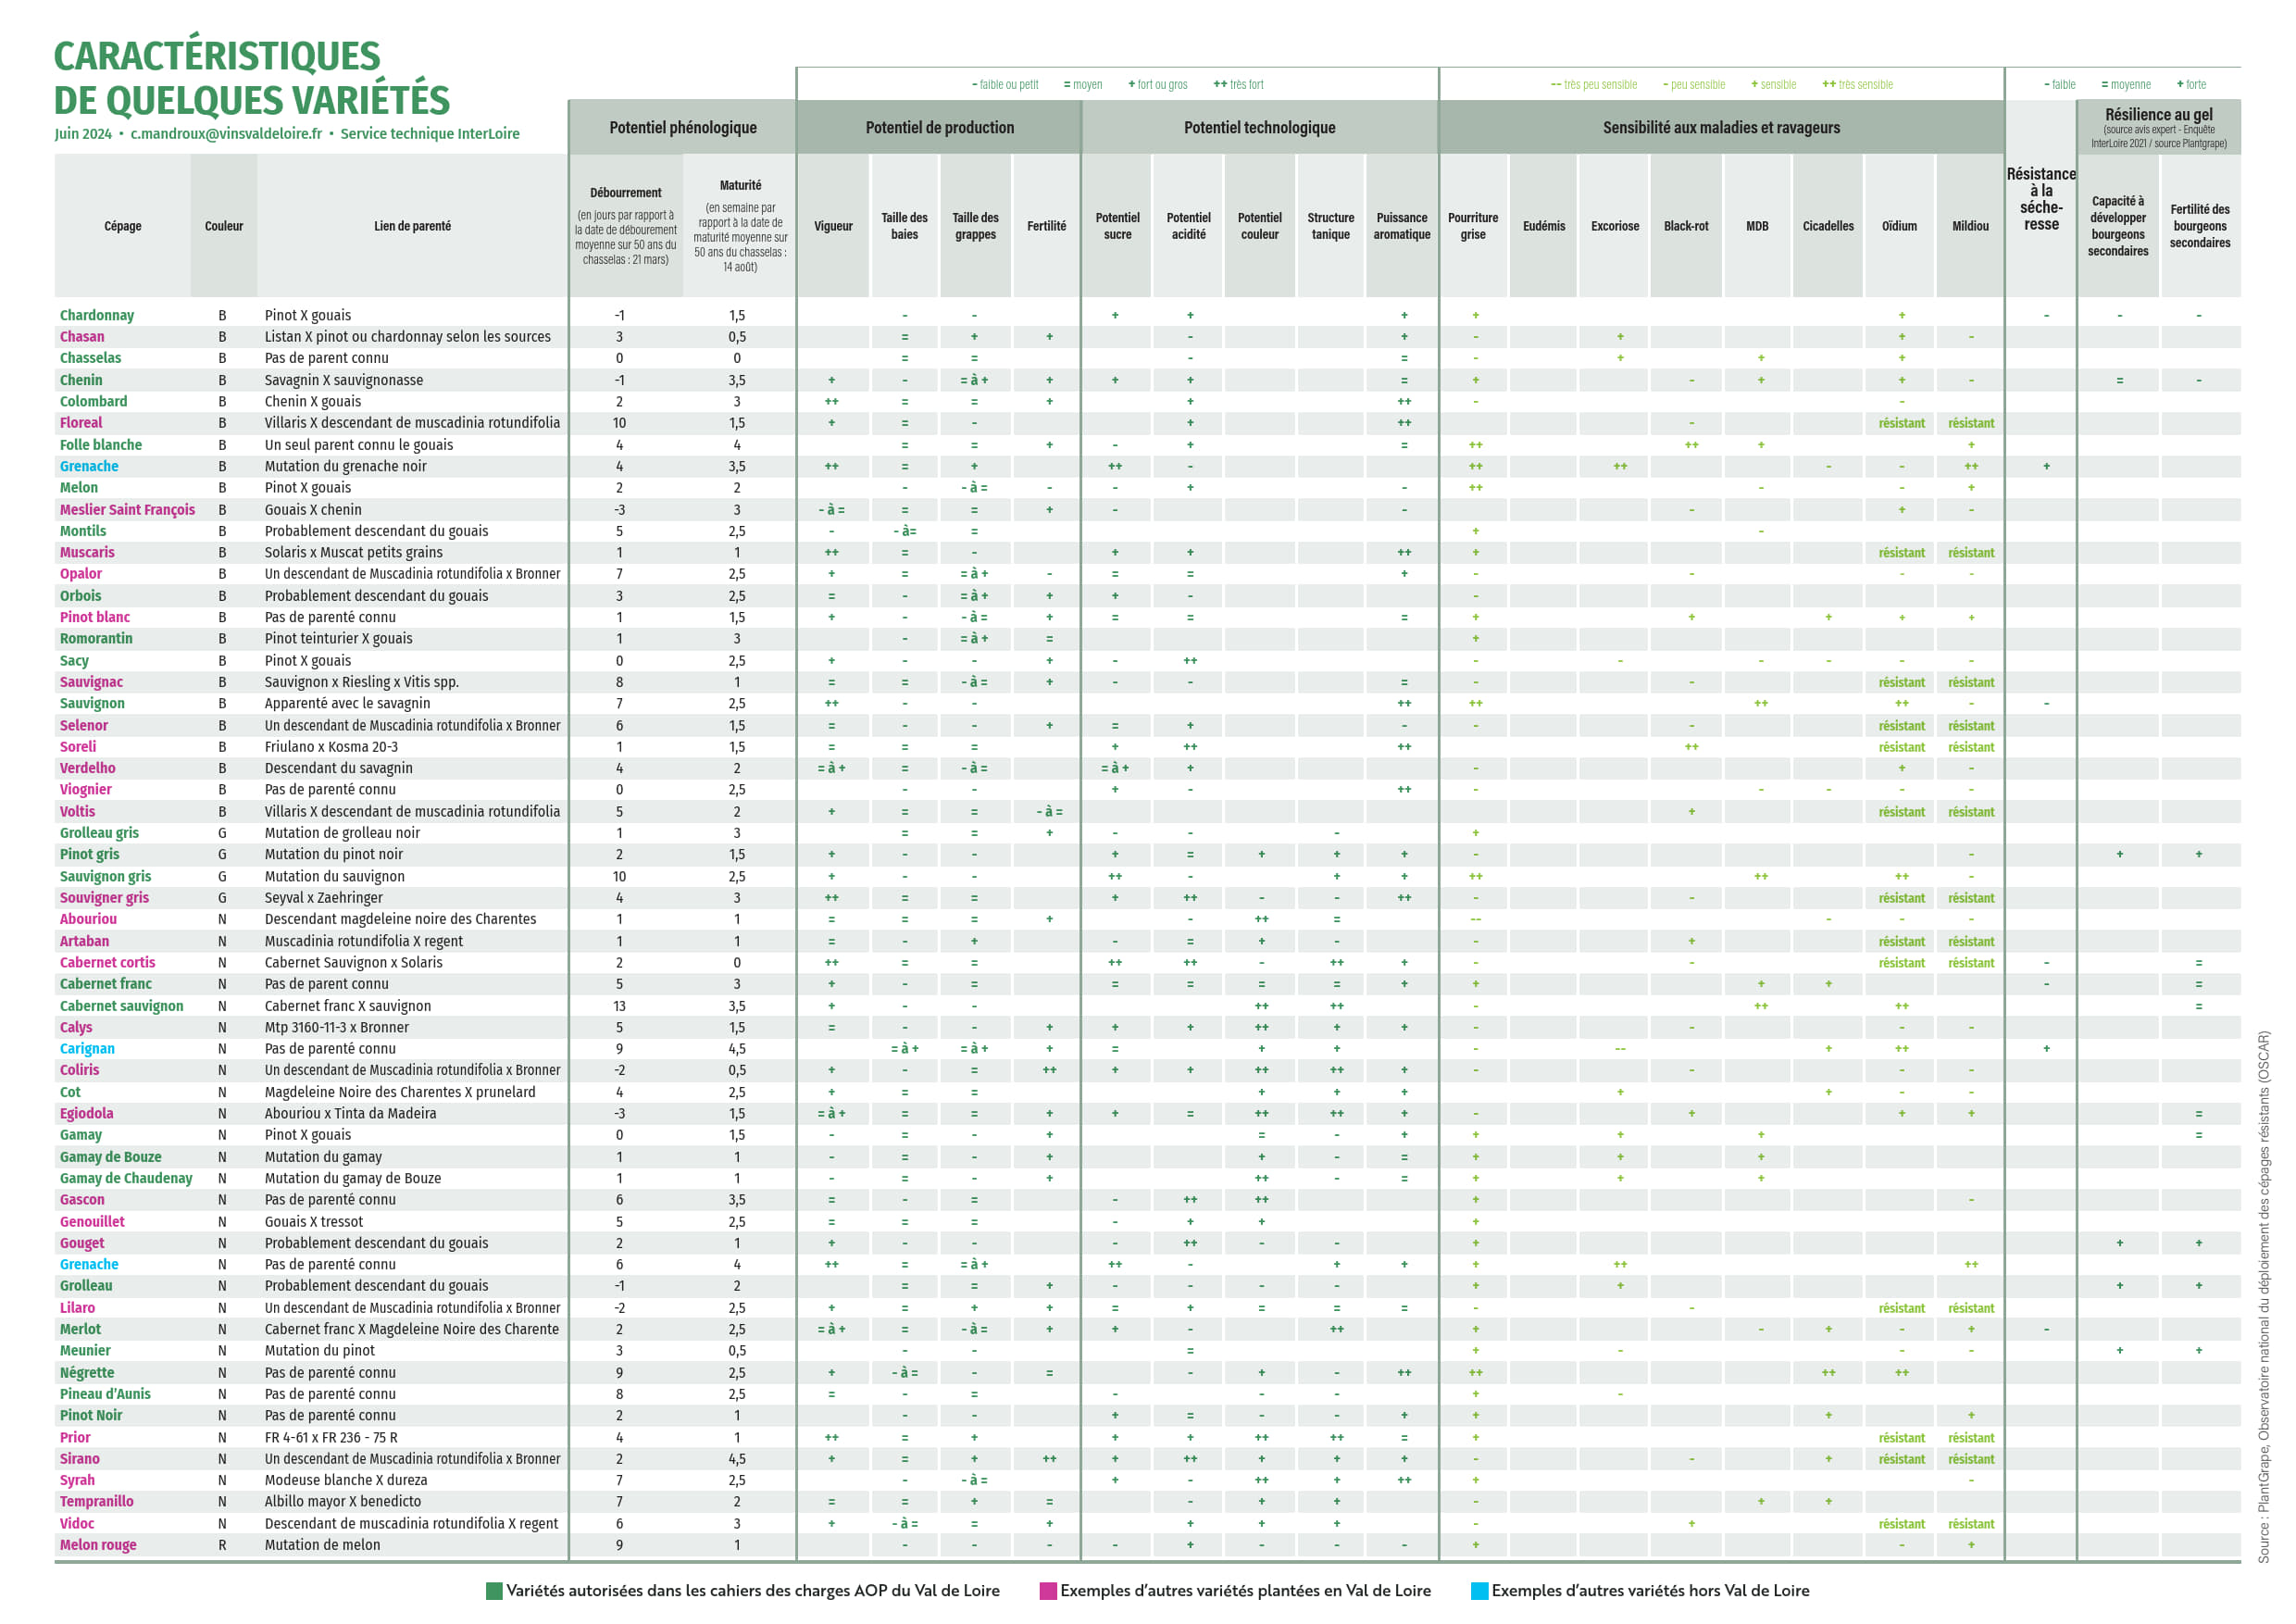The image size is (2296, 1624).
Task: Click the Résistance à la sécheresse header
Action: tap(2041, 199)
